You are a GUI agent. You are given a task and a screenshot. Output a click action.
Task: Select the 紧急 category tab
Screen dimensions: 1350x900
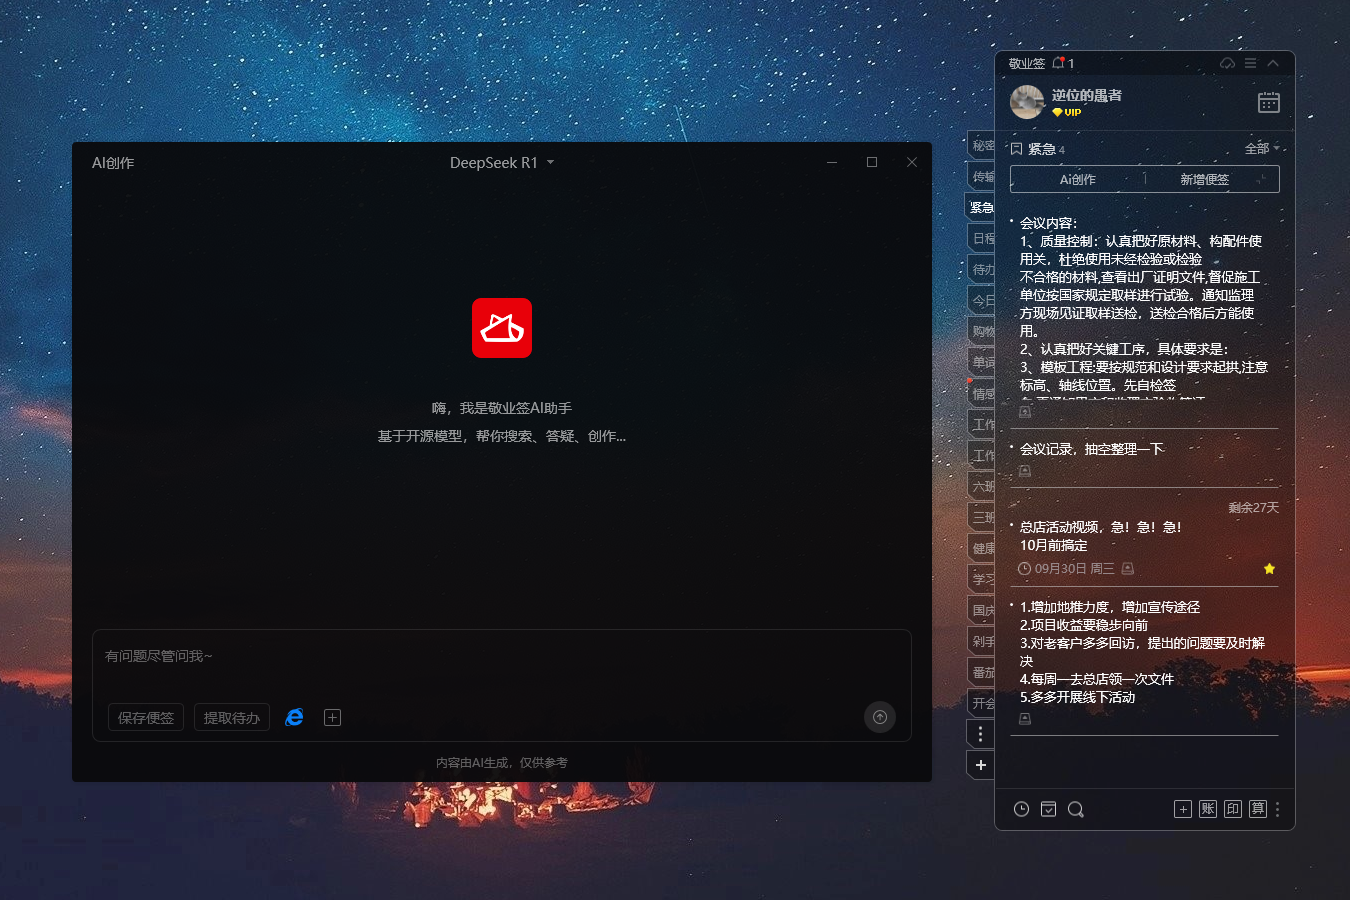980,207
